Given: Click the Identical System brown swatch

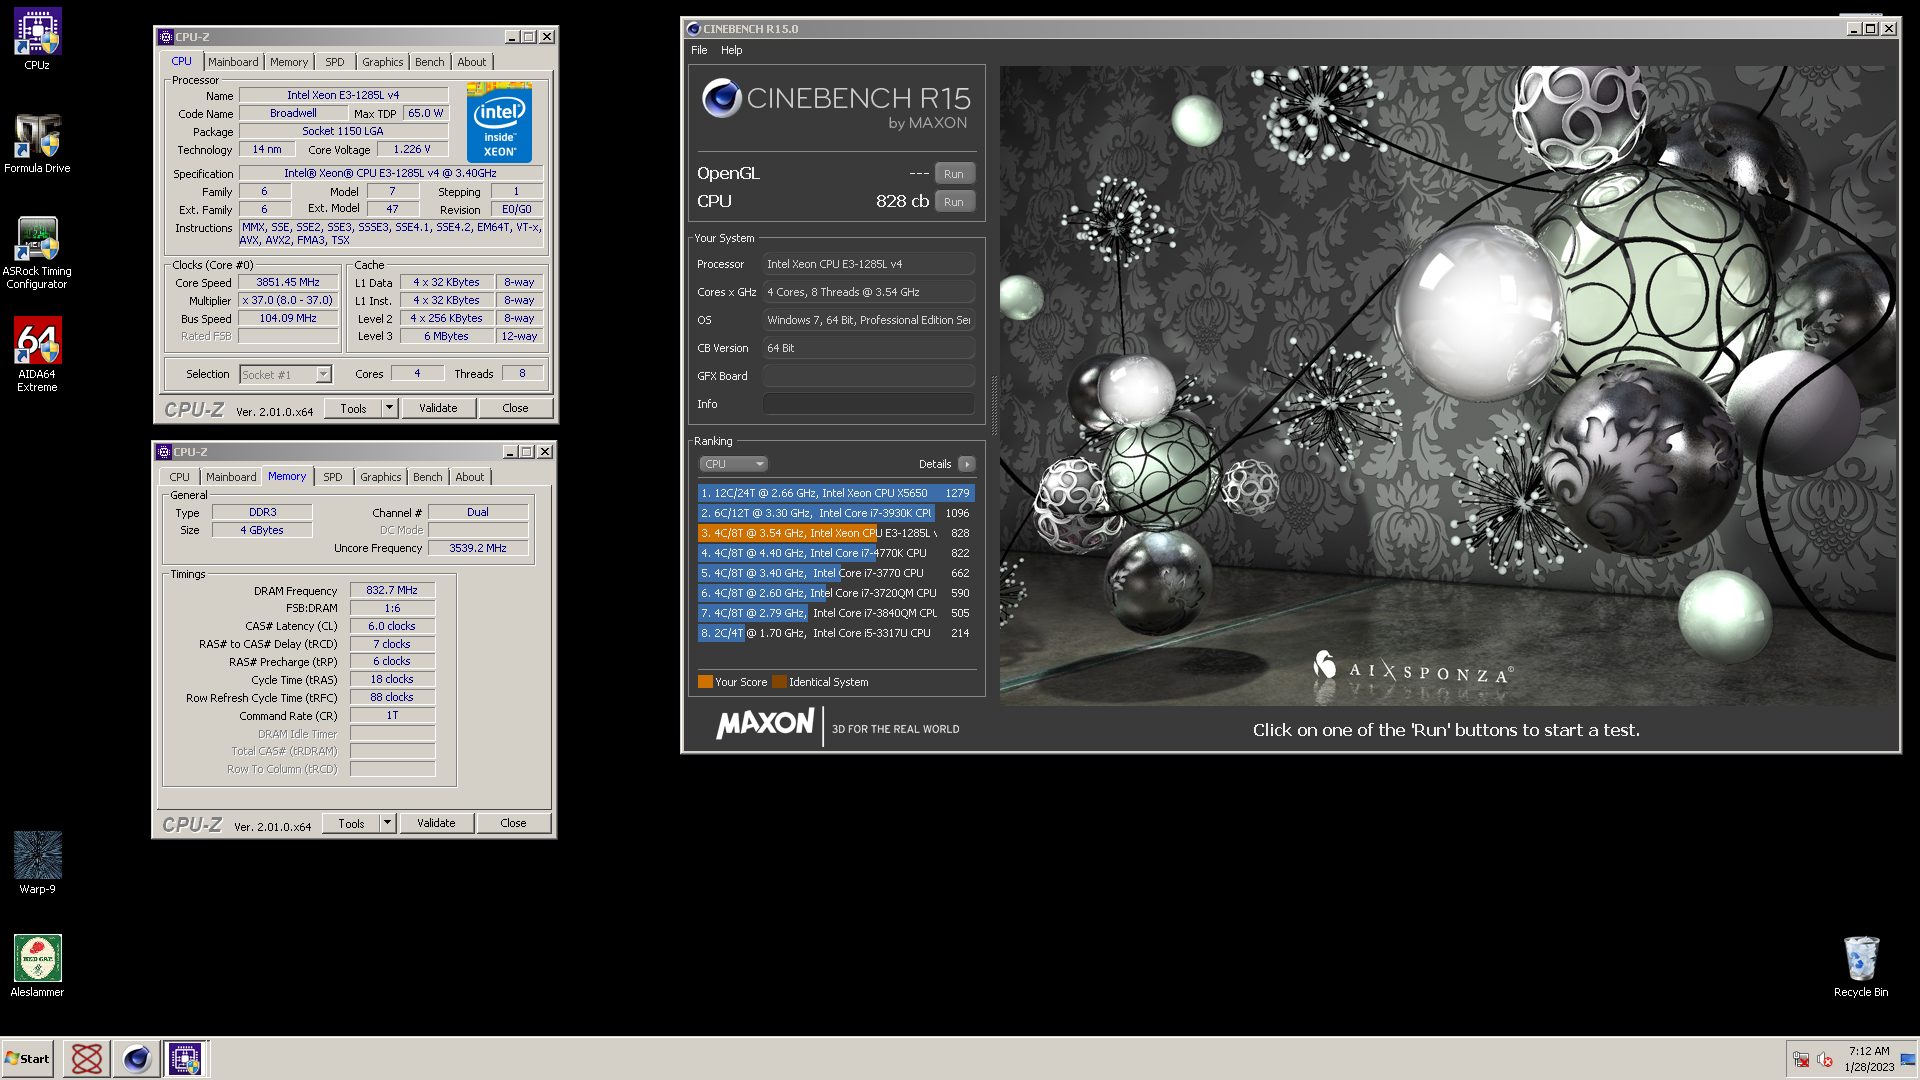Looking at the screenshot, I should pos(779,682).
